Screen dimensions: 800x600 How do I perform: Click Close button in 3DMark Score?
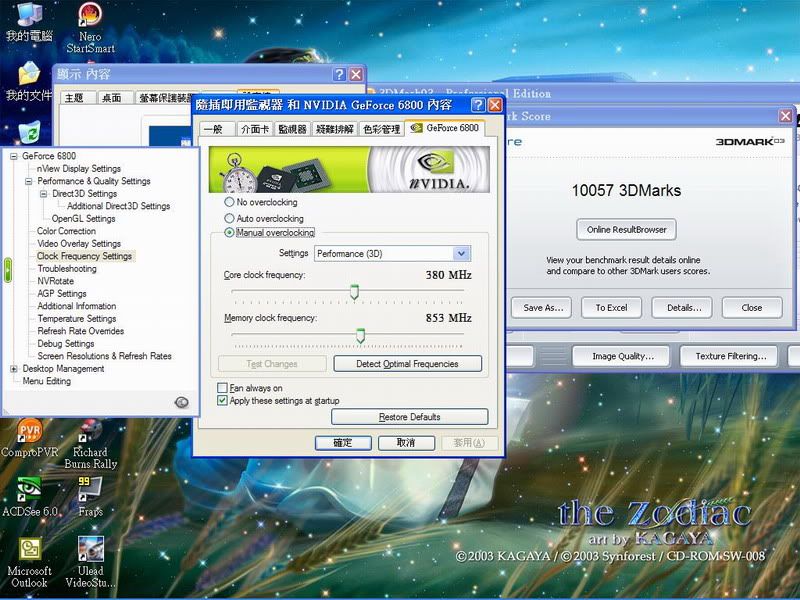point(752,308)
